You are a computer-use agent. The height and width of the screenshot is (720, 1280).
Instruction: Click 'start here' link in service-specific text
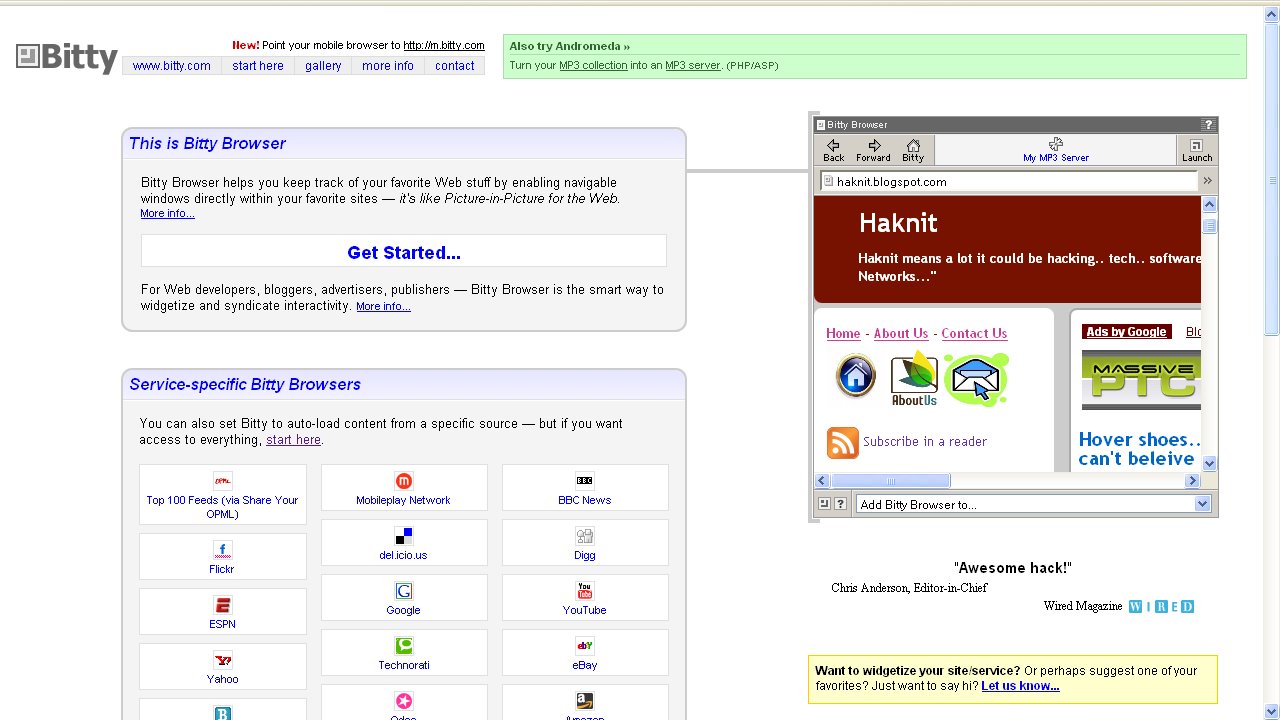pos(293,440)
